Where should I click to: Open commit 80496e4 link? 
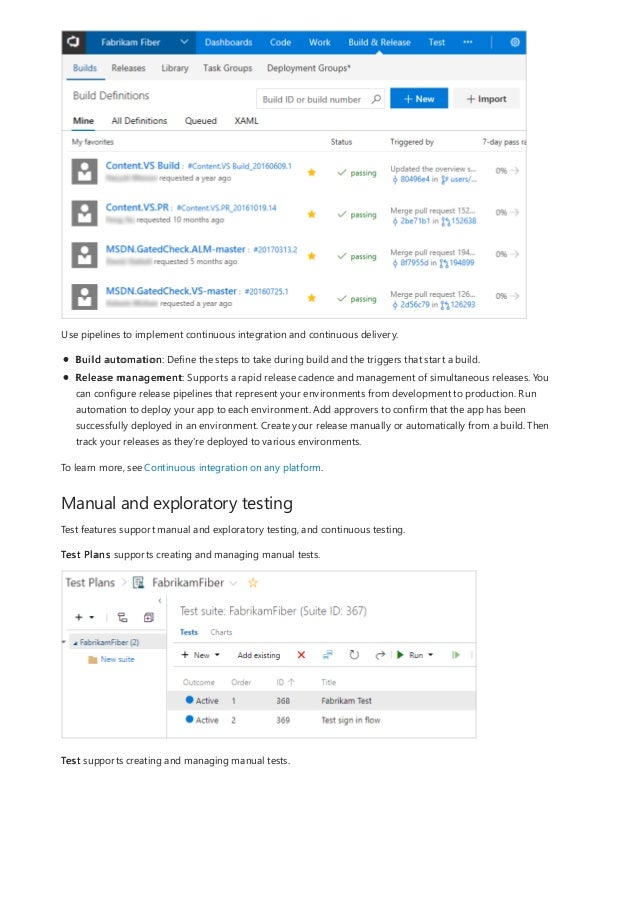tap(411, 180)
